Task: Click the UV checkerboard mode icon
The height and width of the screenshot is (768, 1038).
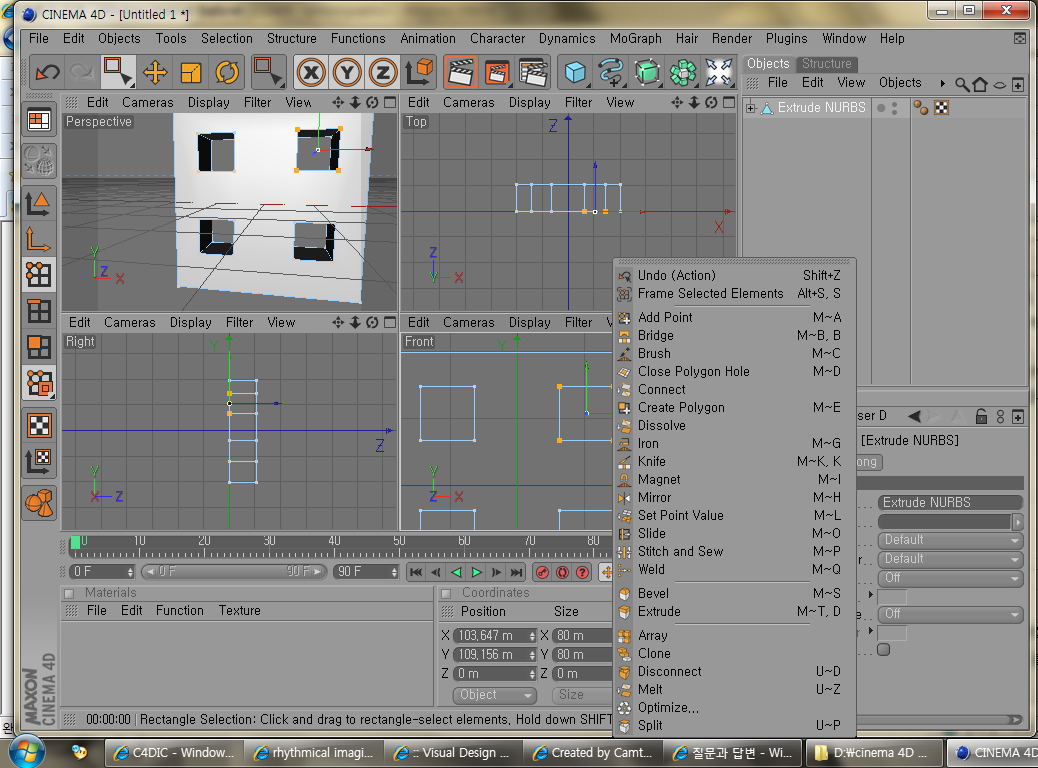Action: (38, 425)
